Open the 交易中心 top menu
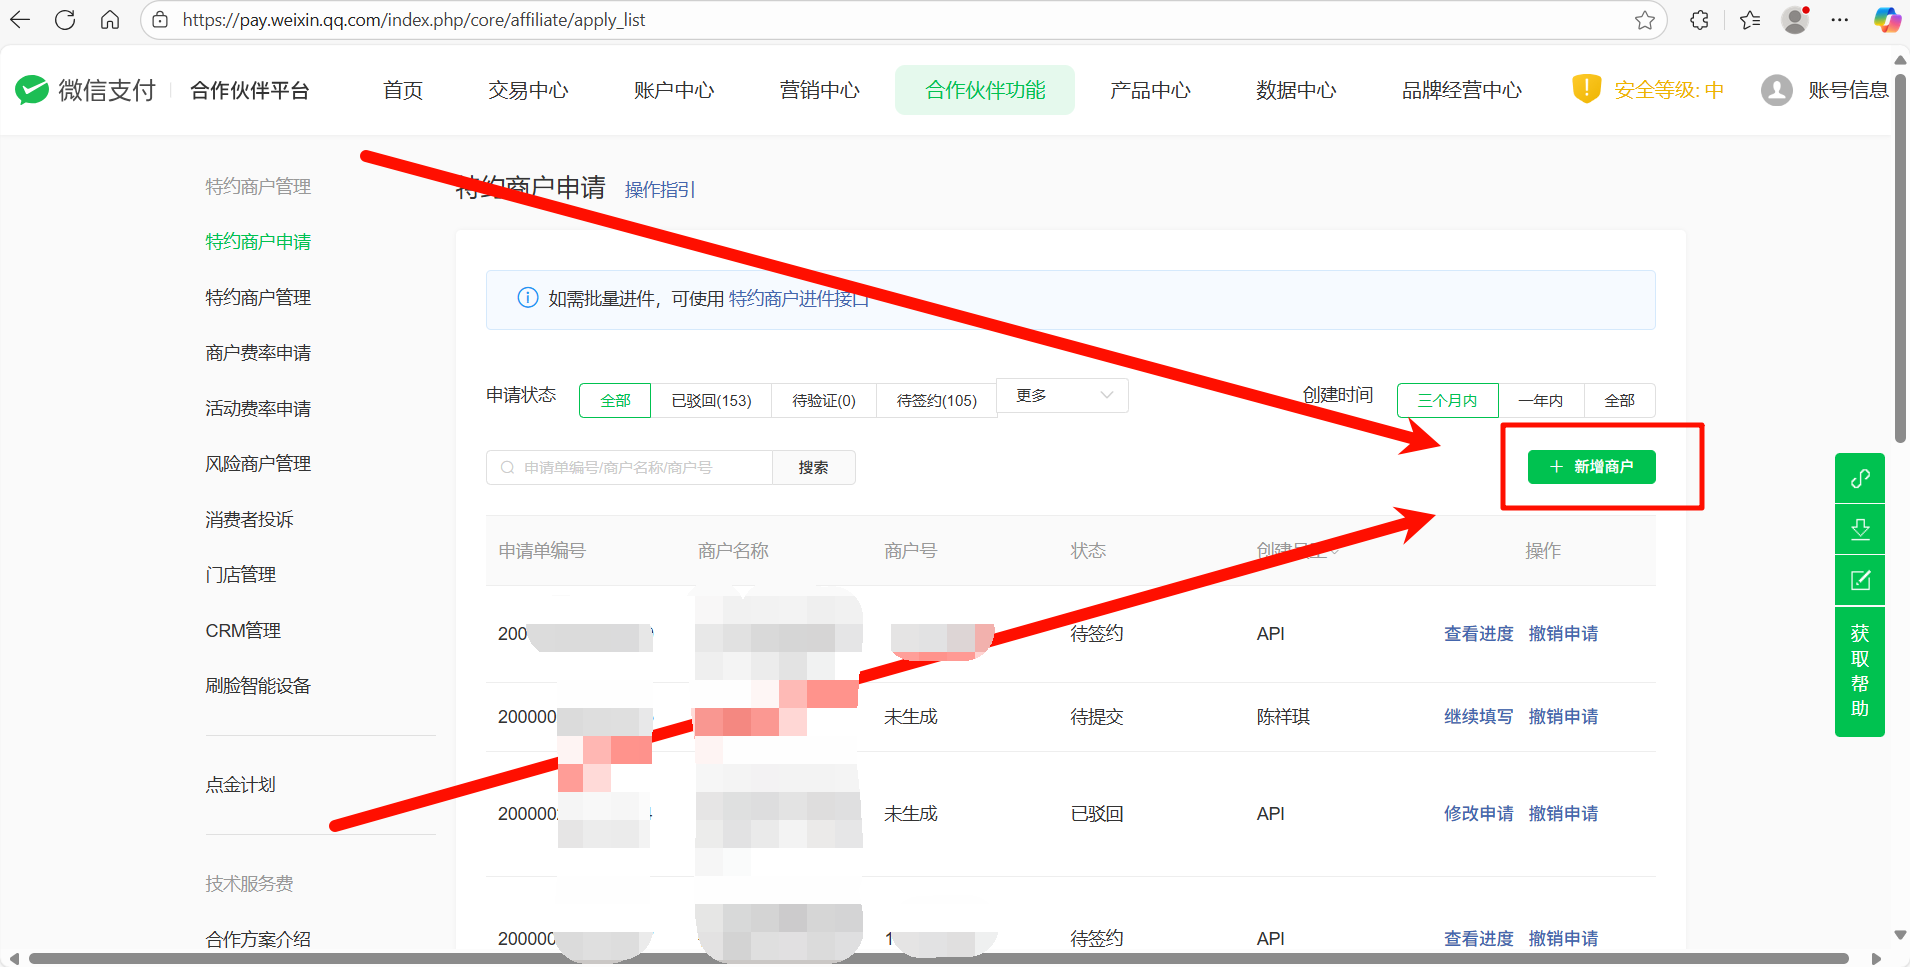 pyautogui.click(x=528, y=90)
